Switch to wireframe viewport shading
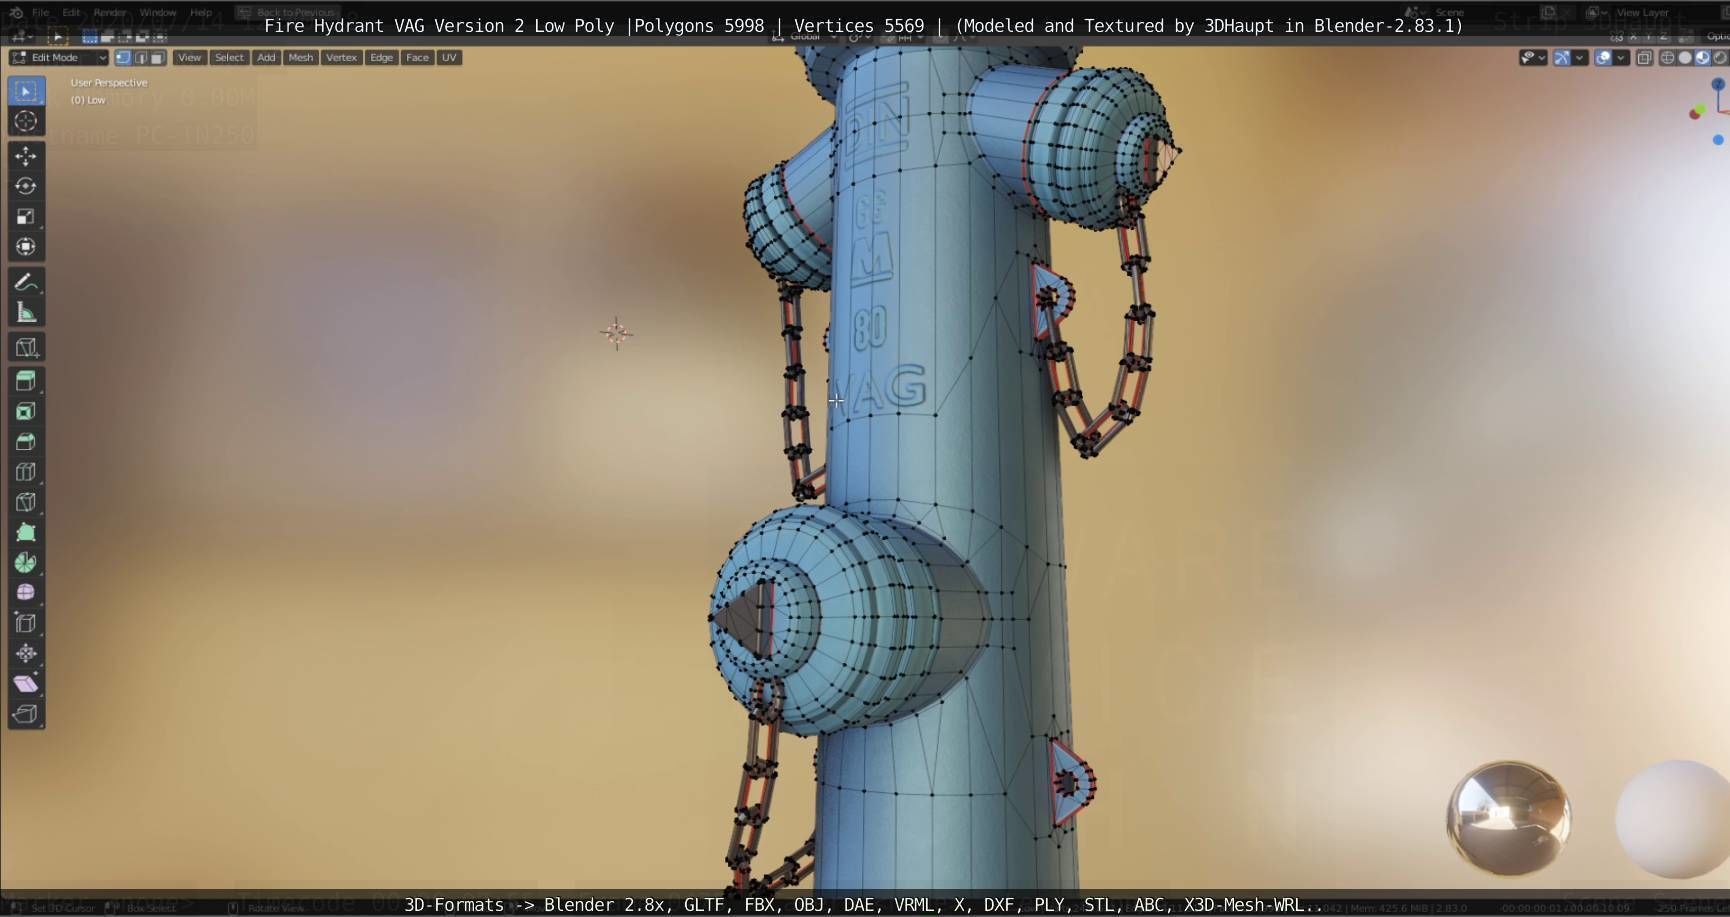Viewport: 1730px width, 917px height. [1667, 58]
